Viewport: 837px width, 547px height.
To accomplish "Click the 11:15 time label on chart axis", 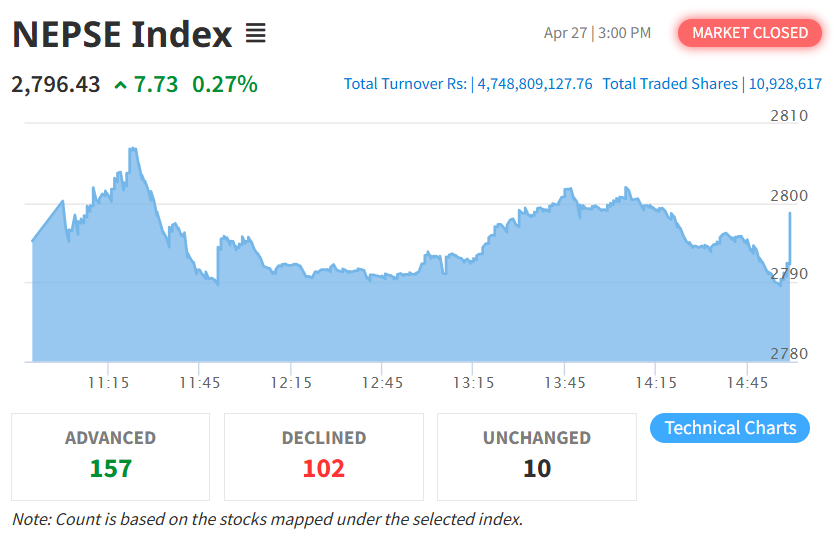I will tap(108, 383).
